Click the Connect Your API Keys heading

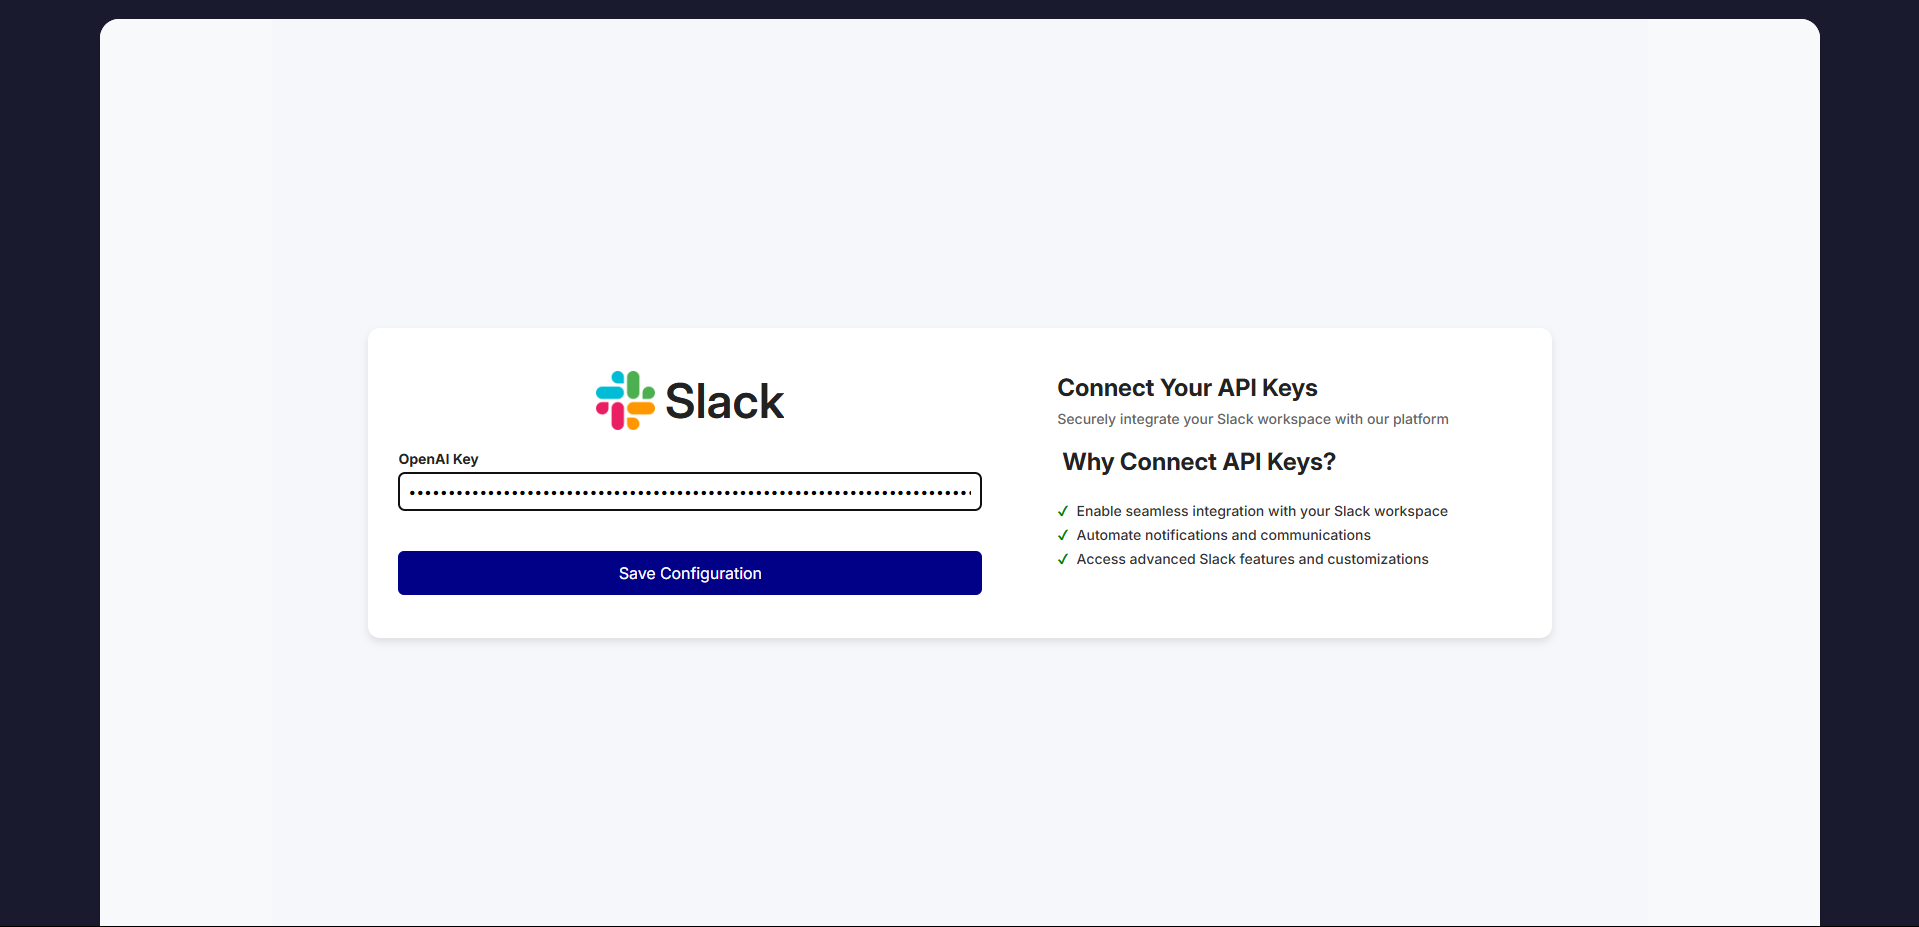[x=1187, y=388]
